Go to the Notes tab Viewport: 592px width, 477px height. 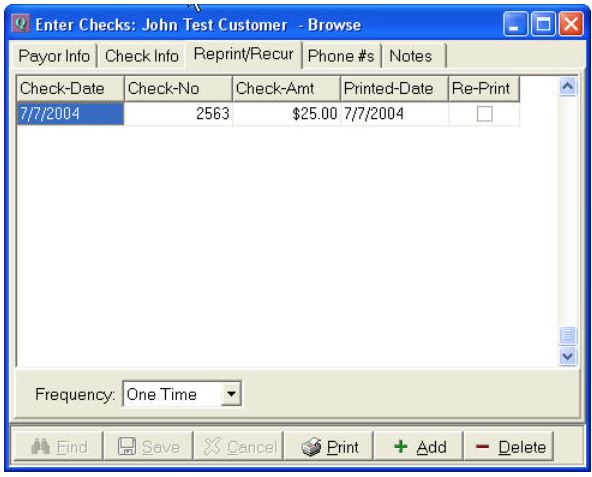[414, 56]
